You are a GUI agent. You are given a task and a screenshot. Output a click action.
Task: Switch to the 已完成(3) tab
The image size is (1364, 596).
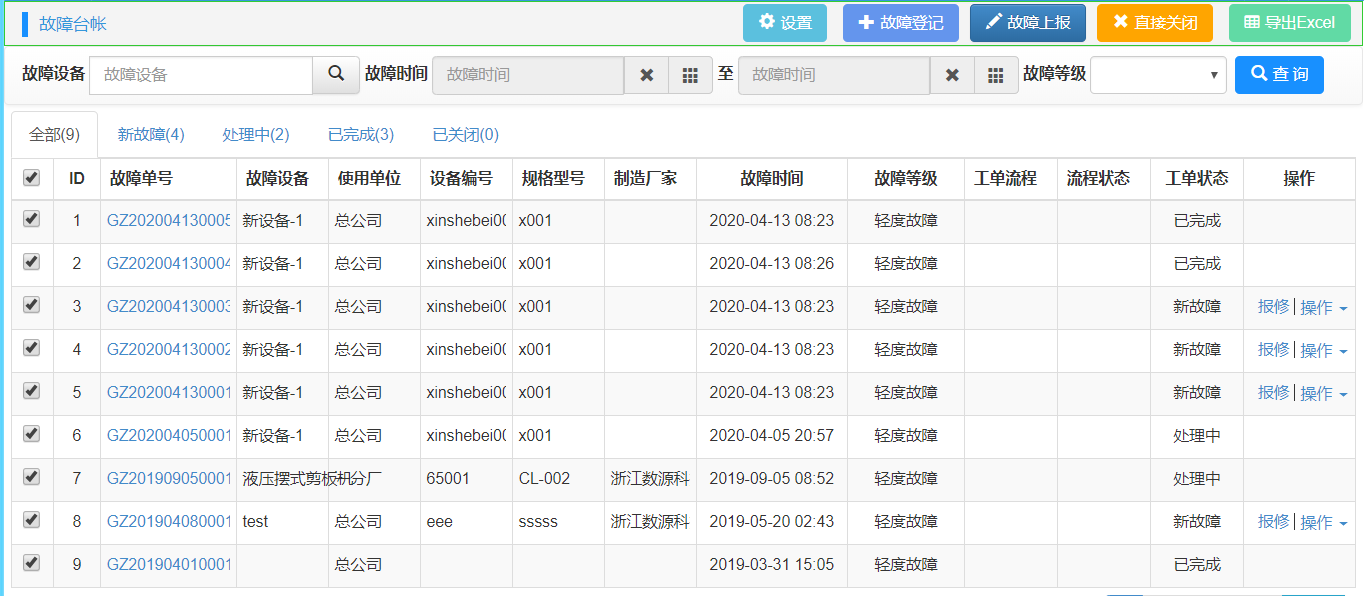[361, 135]
